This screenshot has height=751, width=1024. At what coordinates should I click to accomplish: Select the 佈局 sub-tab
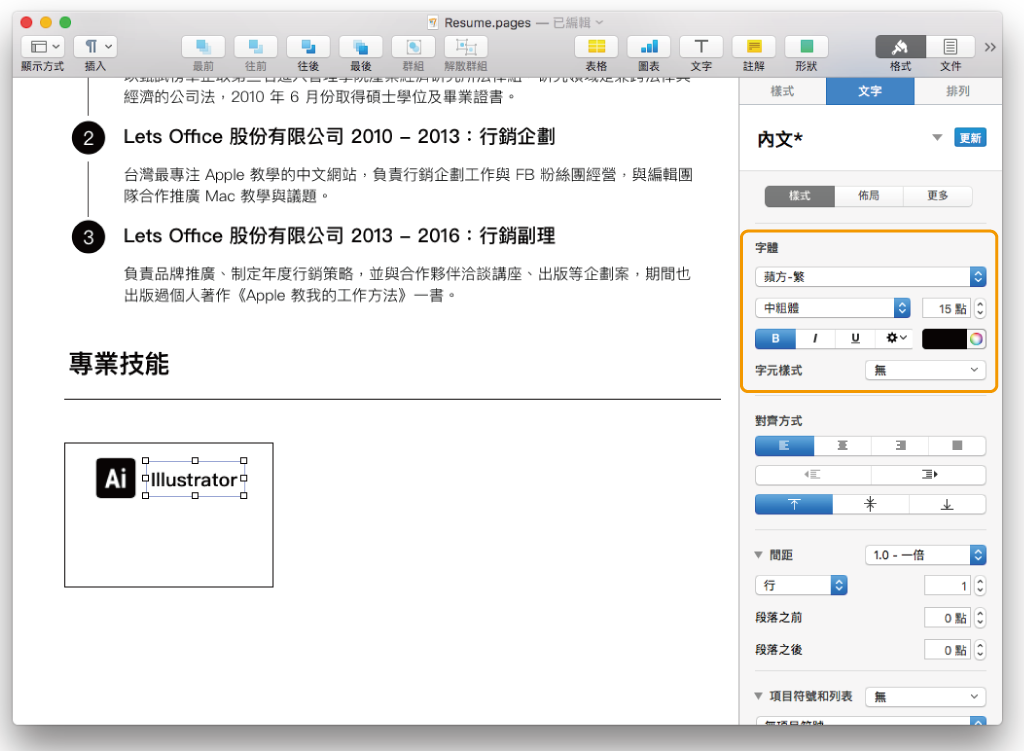point(869,196)
